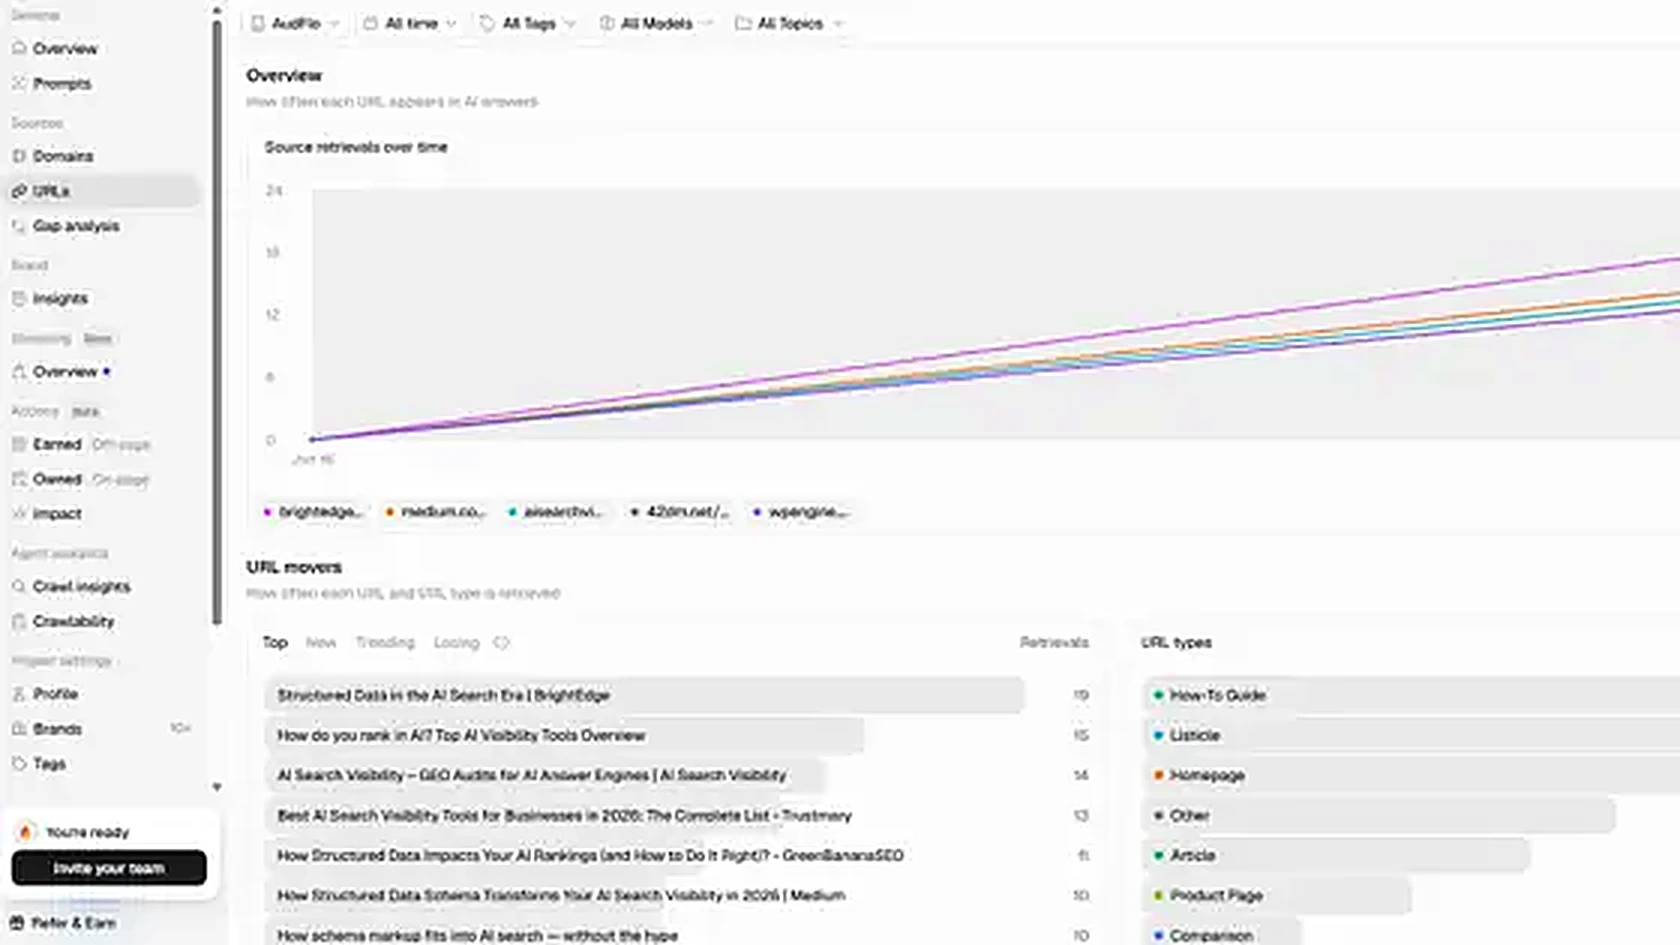Select the How-To Guide URL type
1680x945 pixels.
[1411, 695]
